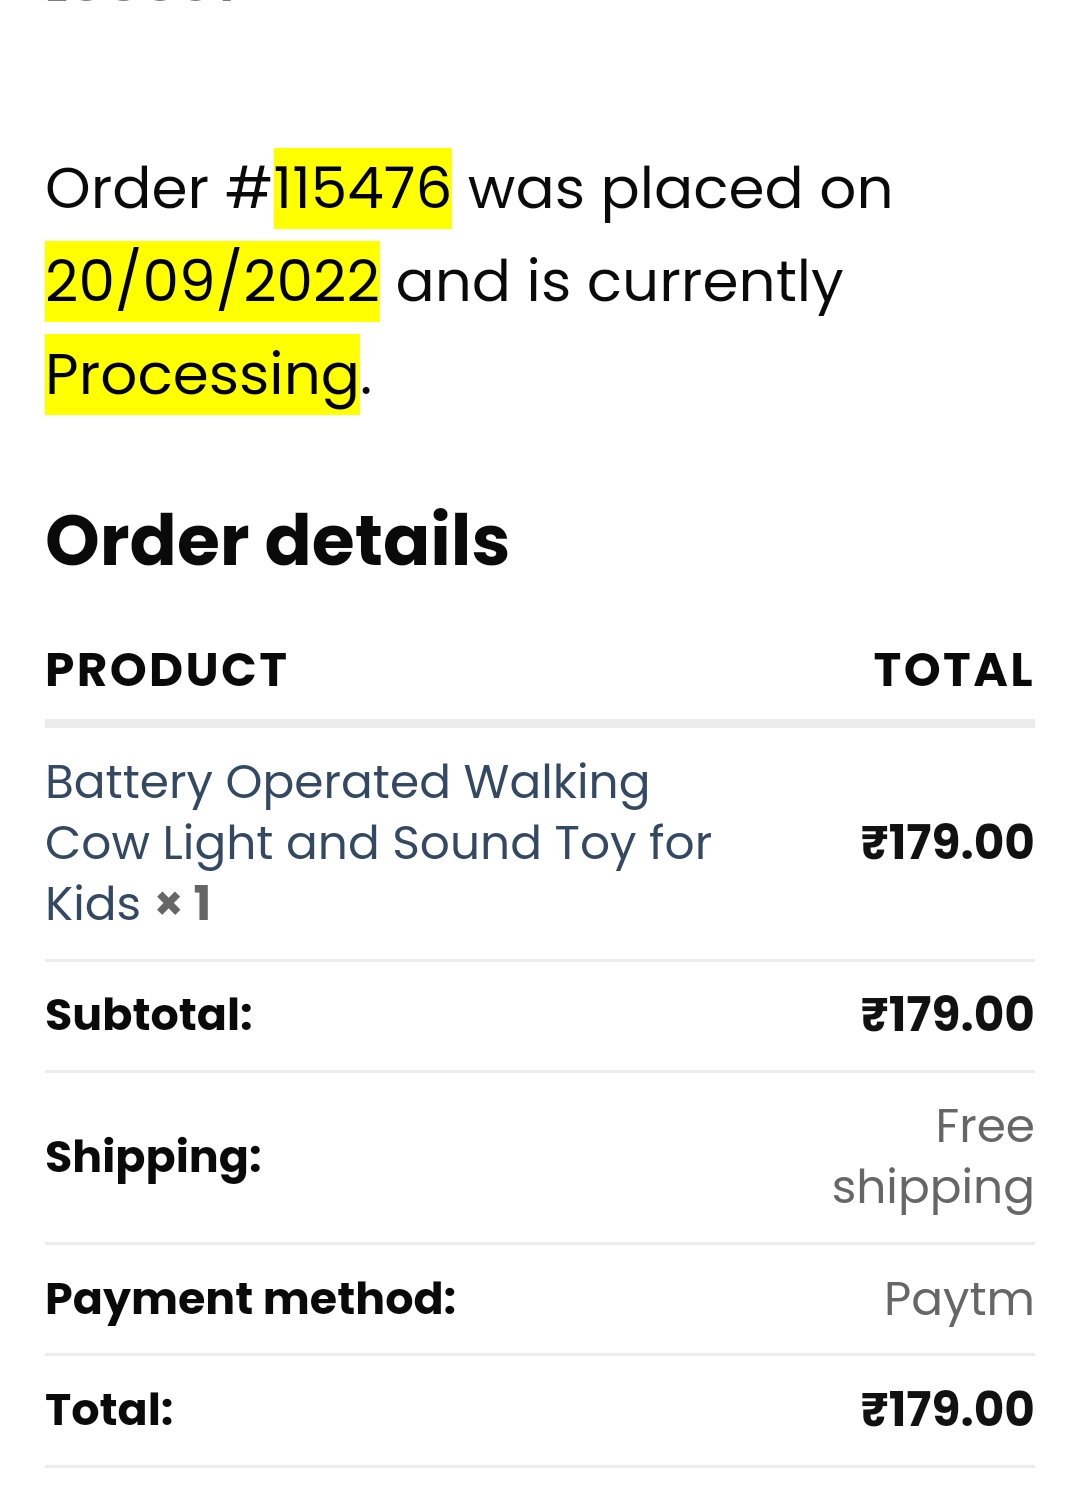
Task: Click the product quantity × 1
Action: pyautogui.click(x=184, y=904)
